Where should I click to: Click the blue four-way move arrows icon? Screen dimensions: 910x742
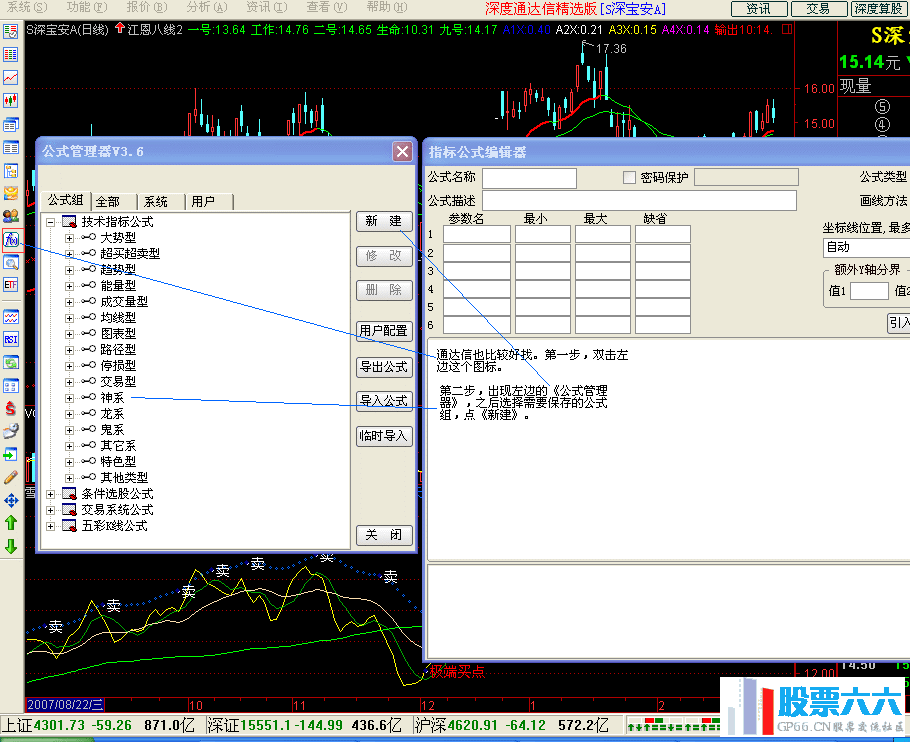[x=11, y=500]
